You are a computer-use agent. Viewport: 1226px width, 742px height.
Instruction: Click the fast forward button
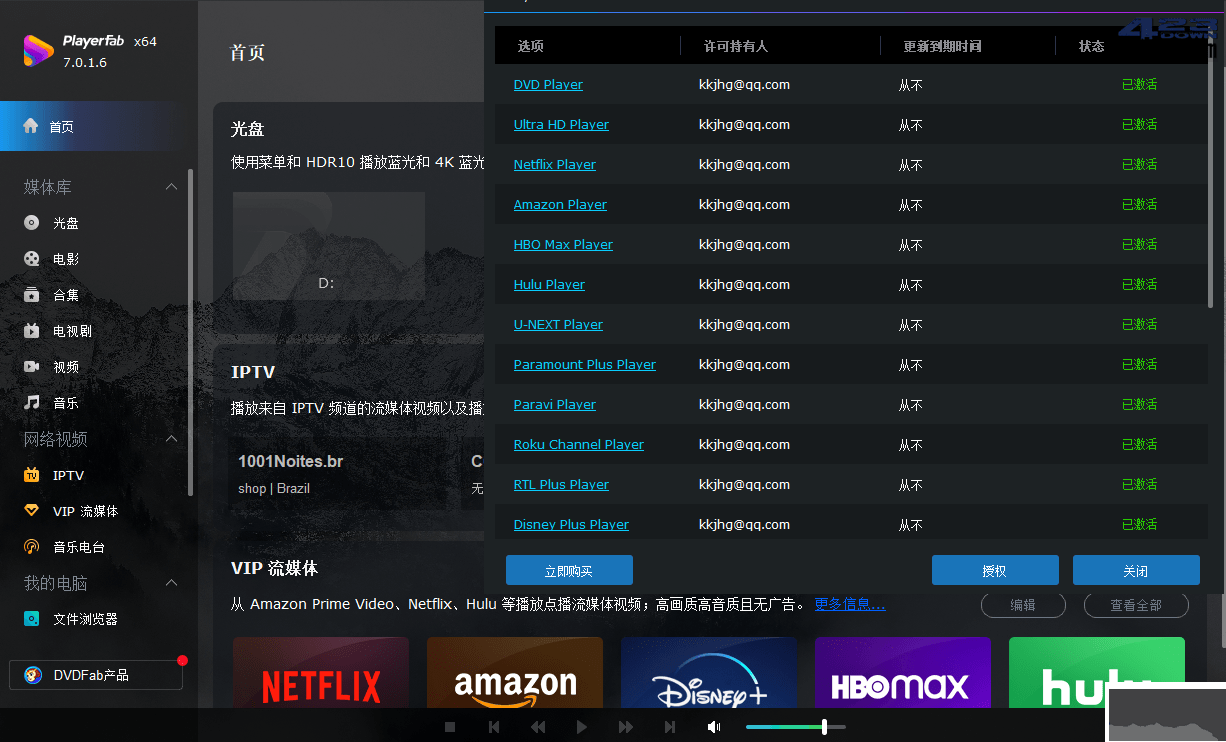point(626,727)
